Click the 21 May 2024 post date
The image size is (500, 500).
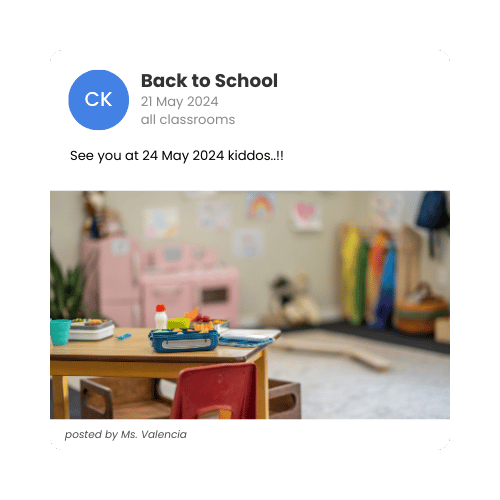[x=179, y=102]
